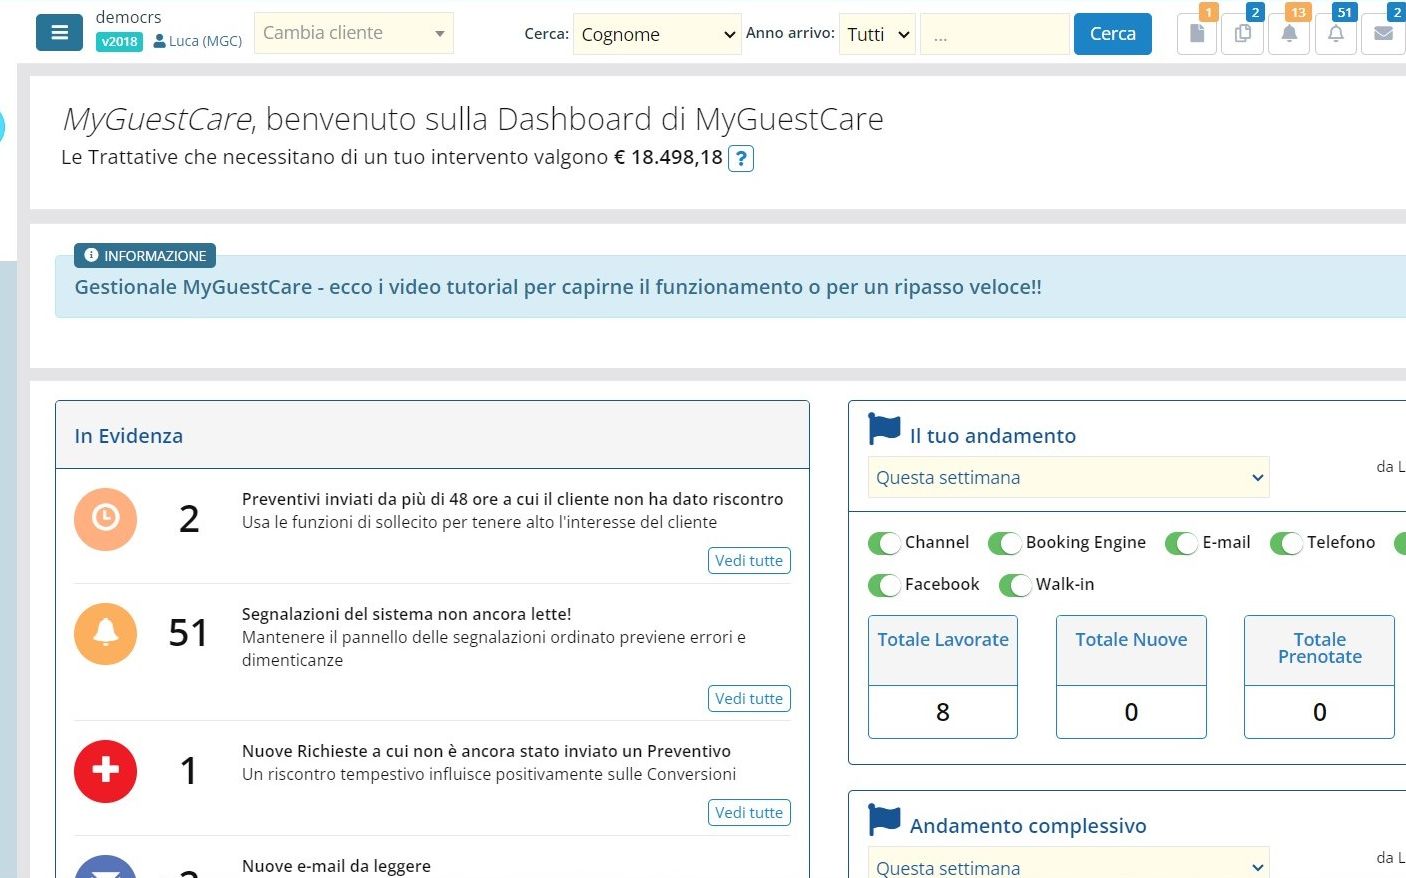Click the Totale Lavorate card header
Viewport: 1406px width, 878px height.
tap(943, 650)
